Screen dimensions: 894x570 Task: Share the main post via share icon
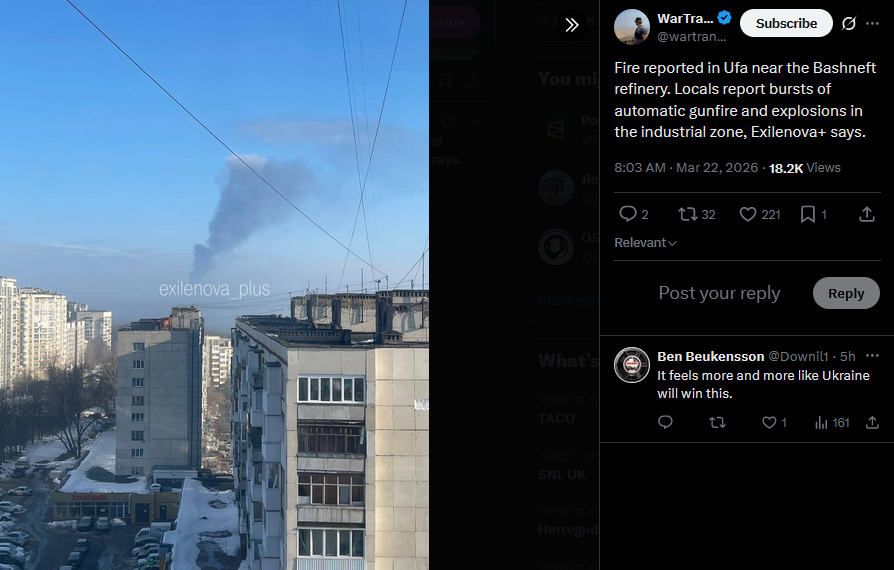(867, 214)
